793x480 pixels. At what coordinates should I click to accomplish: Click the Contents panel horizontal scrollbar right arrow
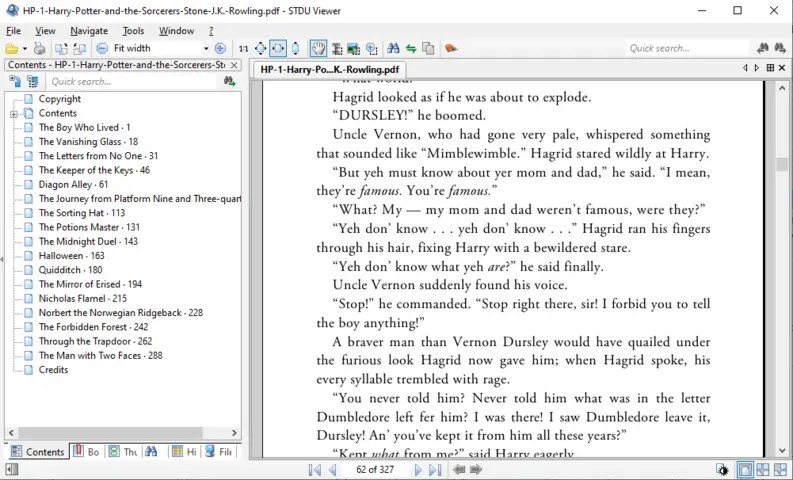click(234, 433)
